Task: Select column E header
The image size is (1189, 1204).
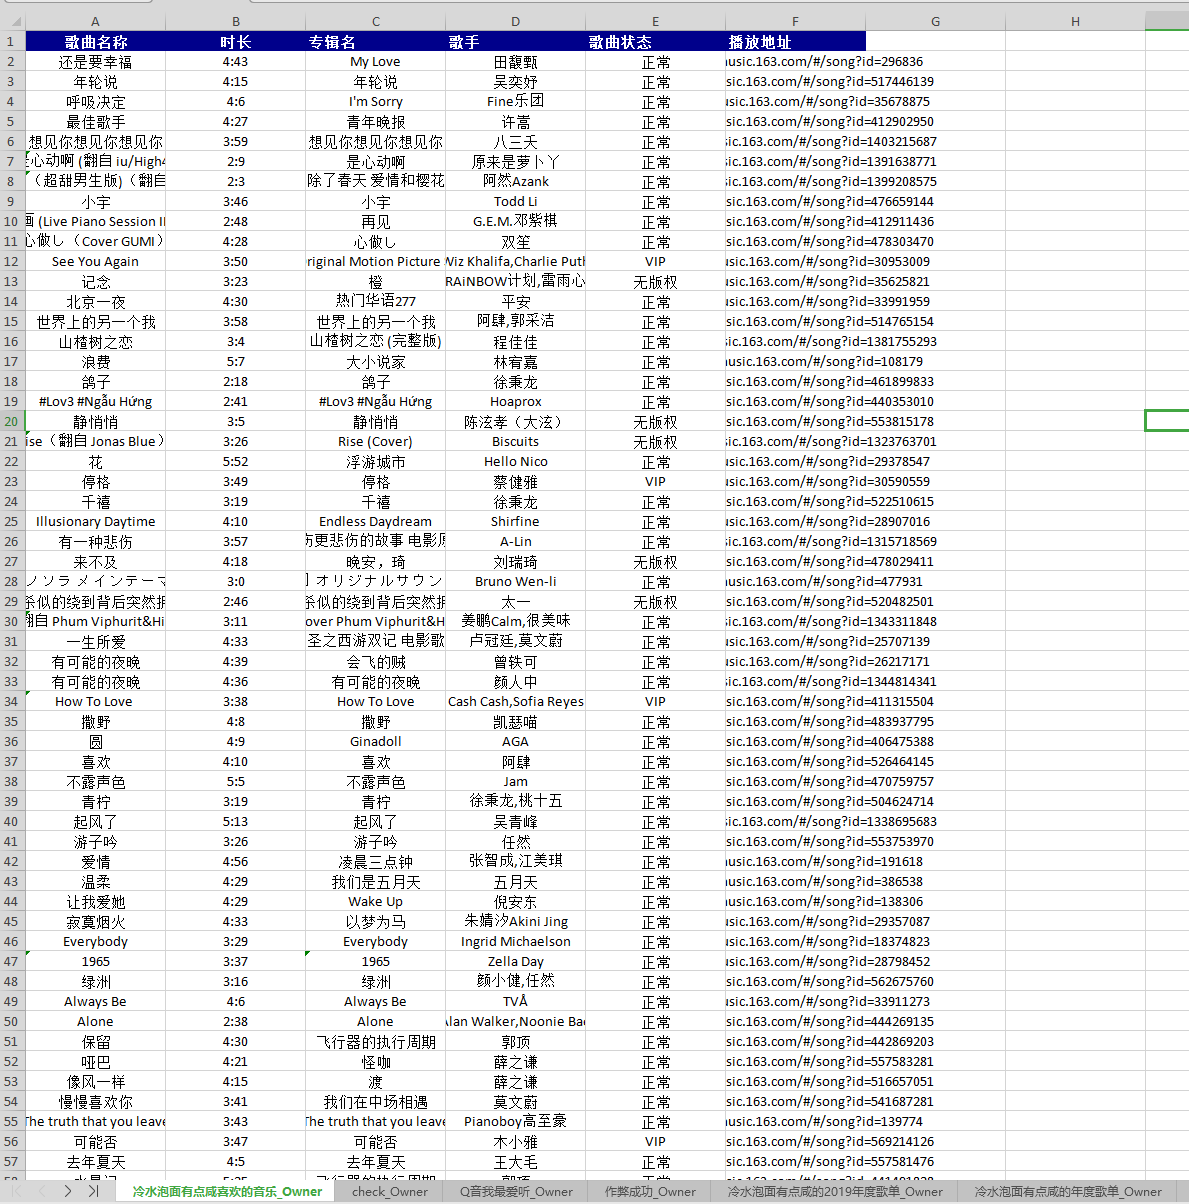Action: pos(656,21)
